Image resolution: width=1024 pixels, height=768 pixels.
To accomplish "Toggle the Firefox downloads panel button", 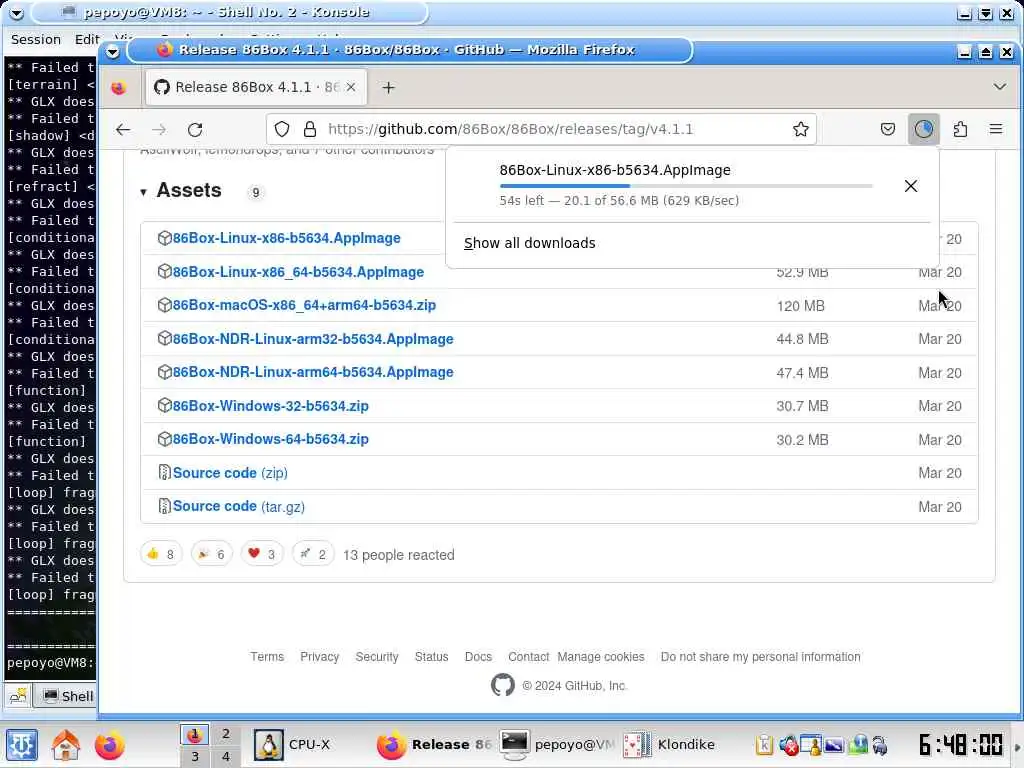I will coord(923,129).
